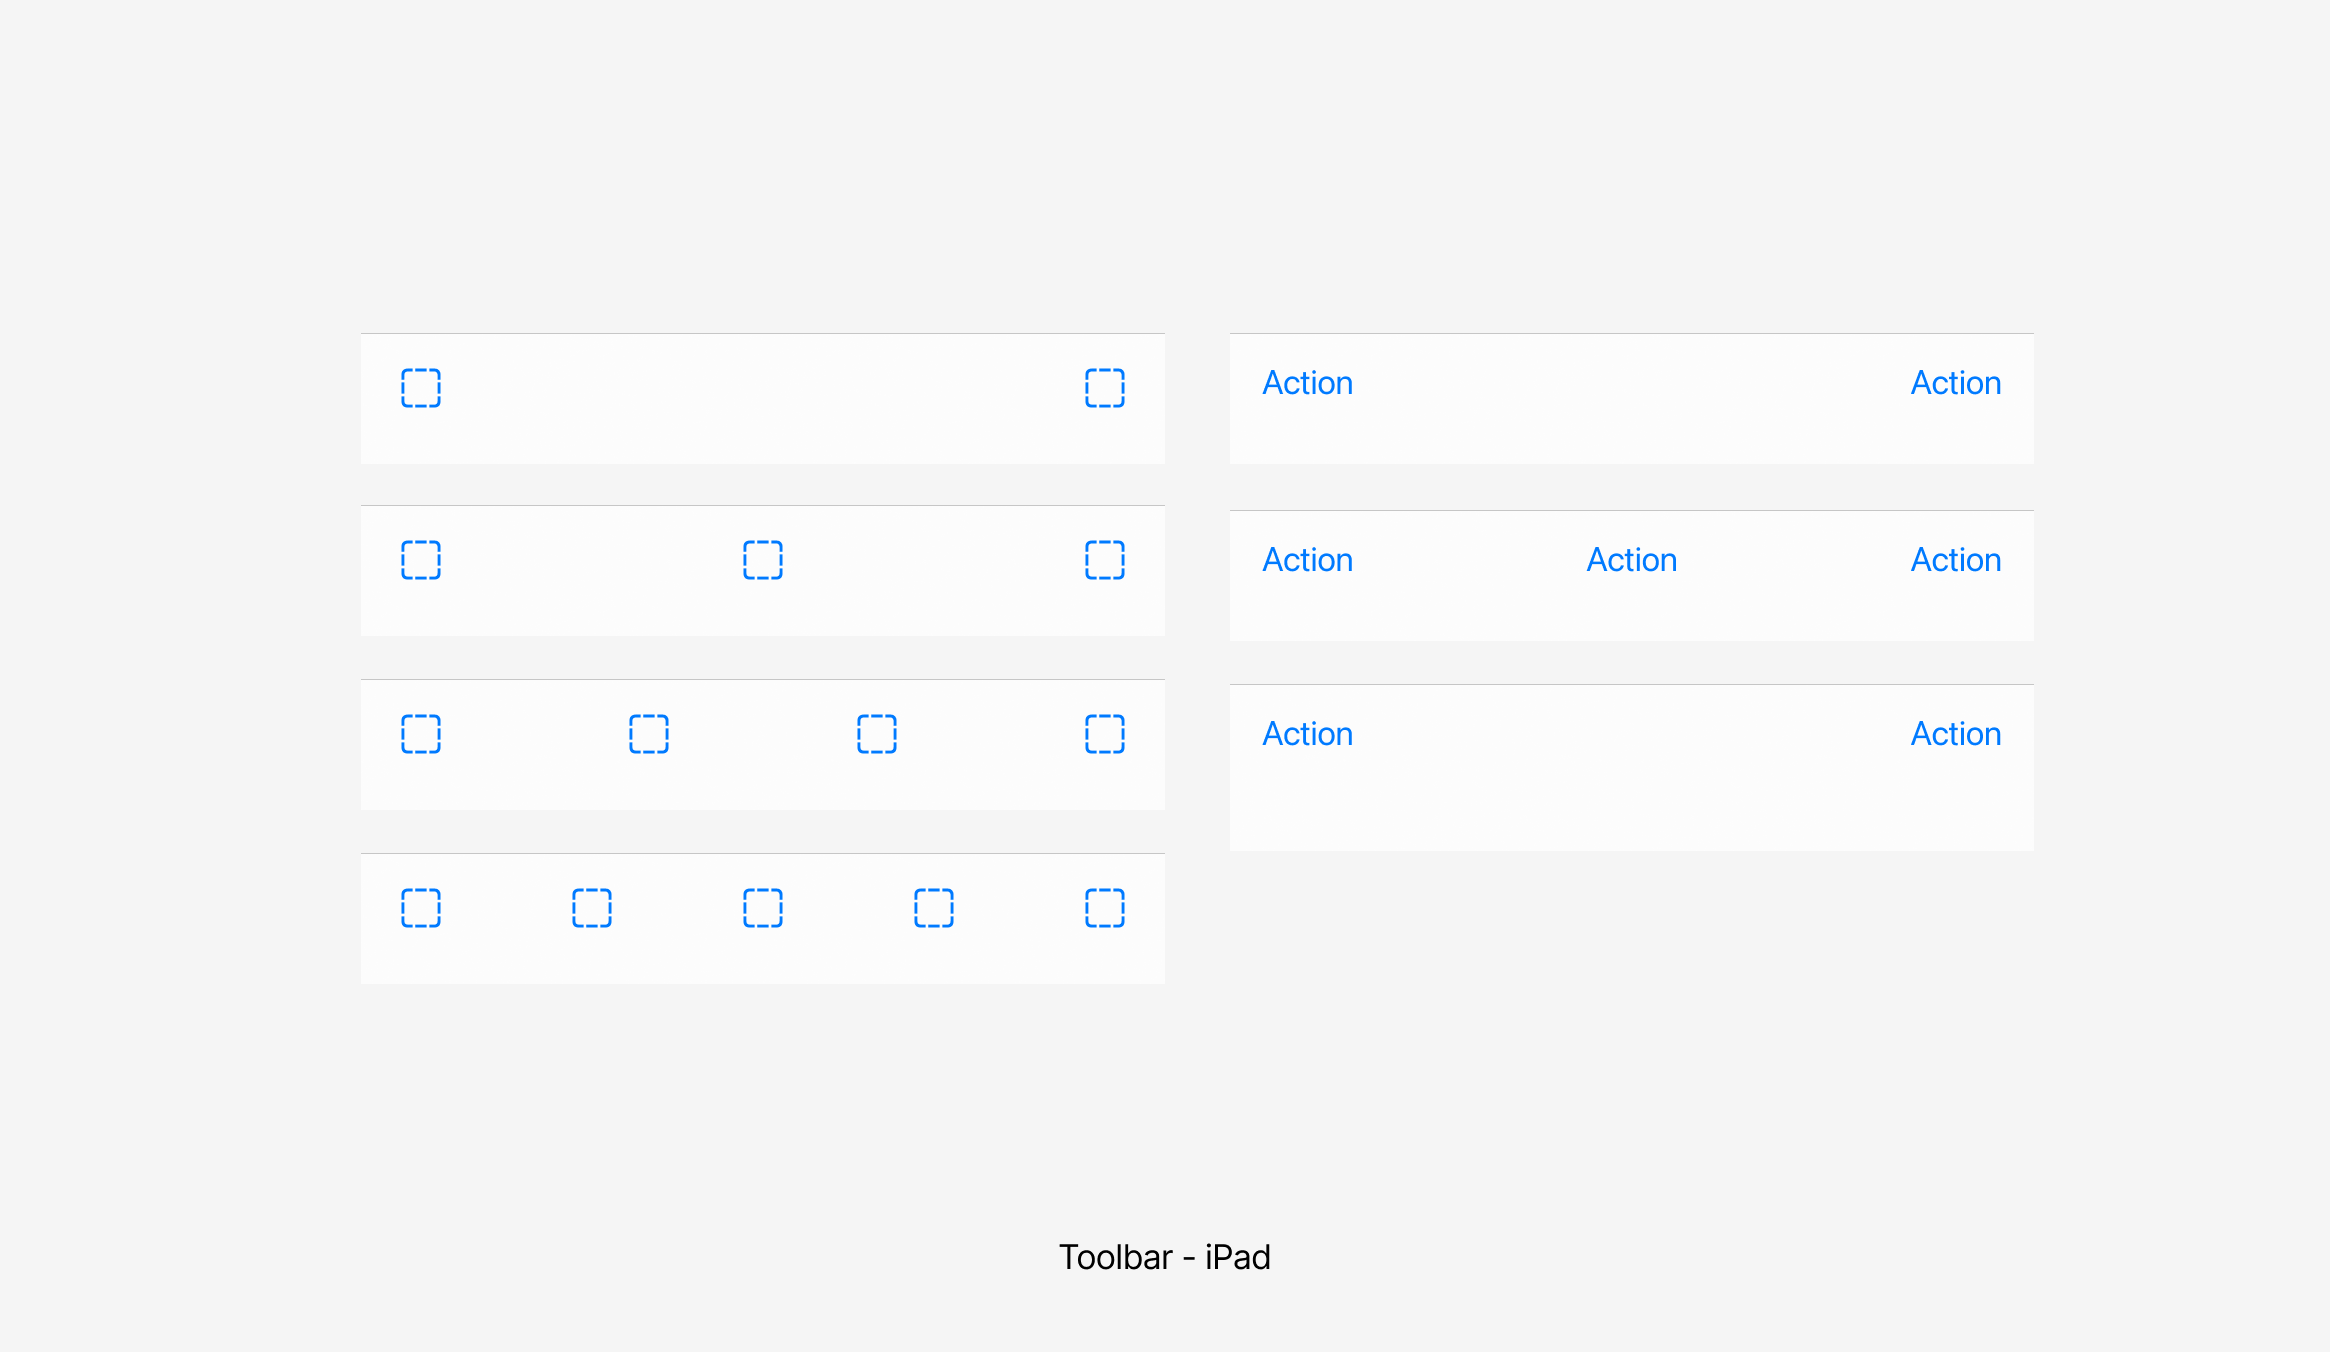The image size is (2330, 1352).
Task: Click right Action in the bottom text toolbar
Action: point(1956,734)
